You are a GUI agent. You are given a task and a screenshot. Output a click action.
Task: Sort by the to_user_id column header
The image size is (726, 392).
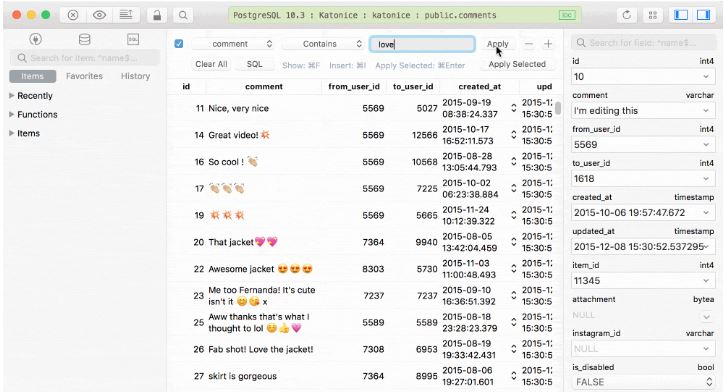tap(413, 87)
